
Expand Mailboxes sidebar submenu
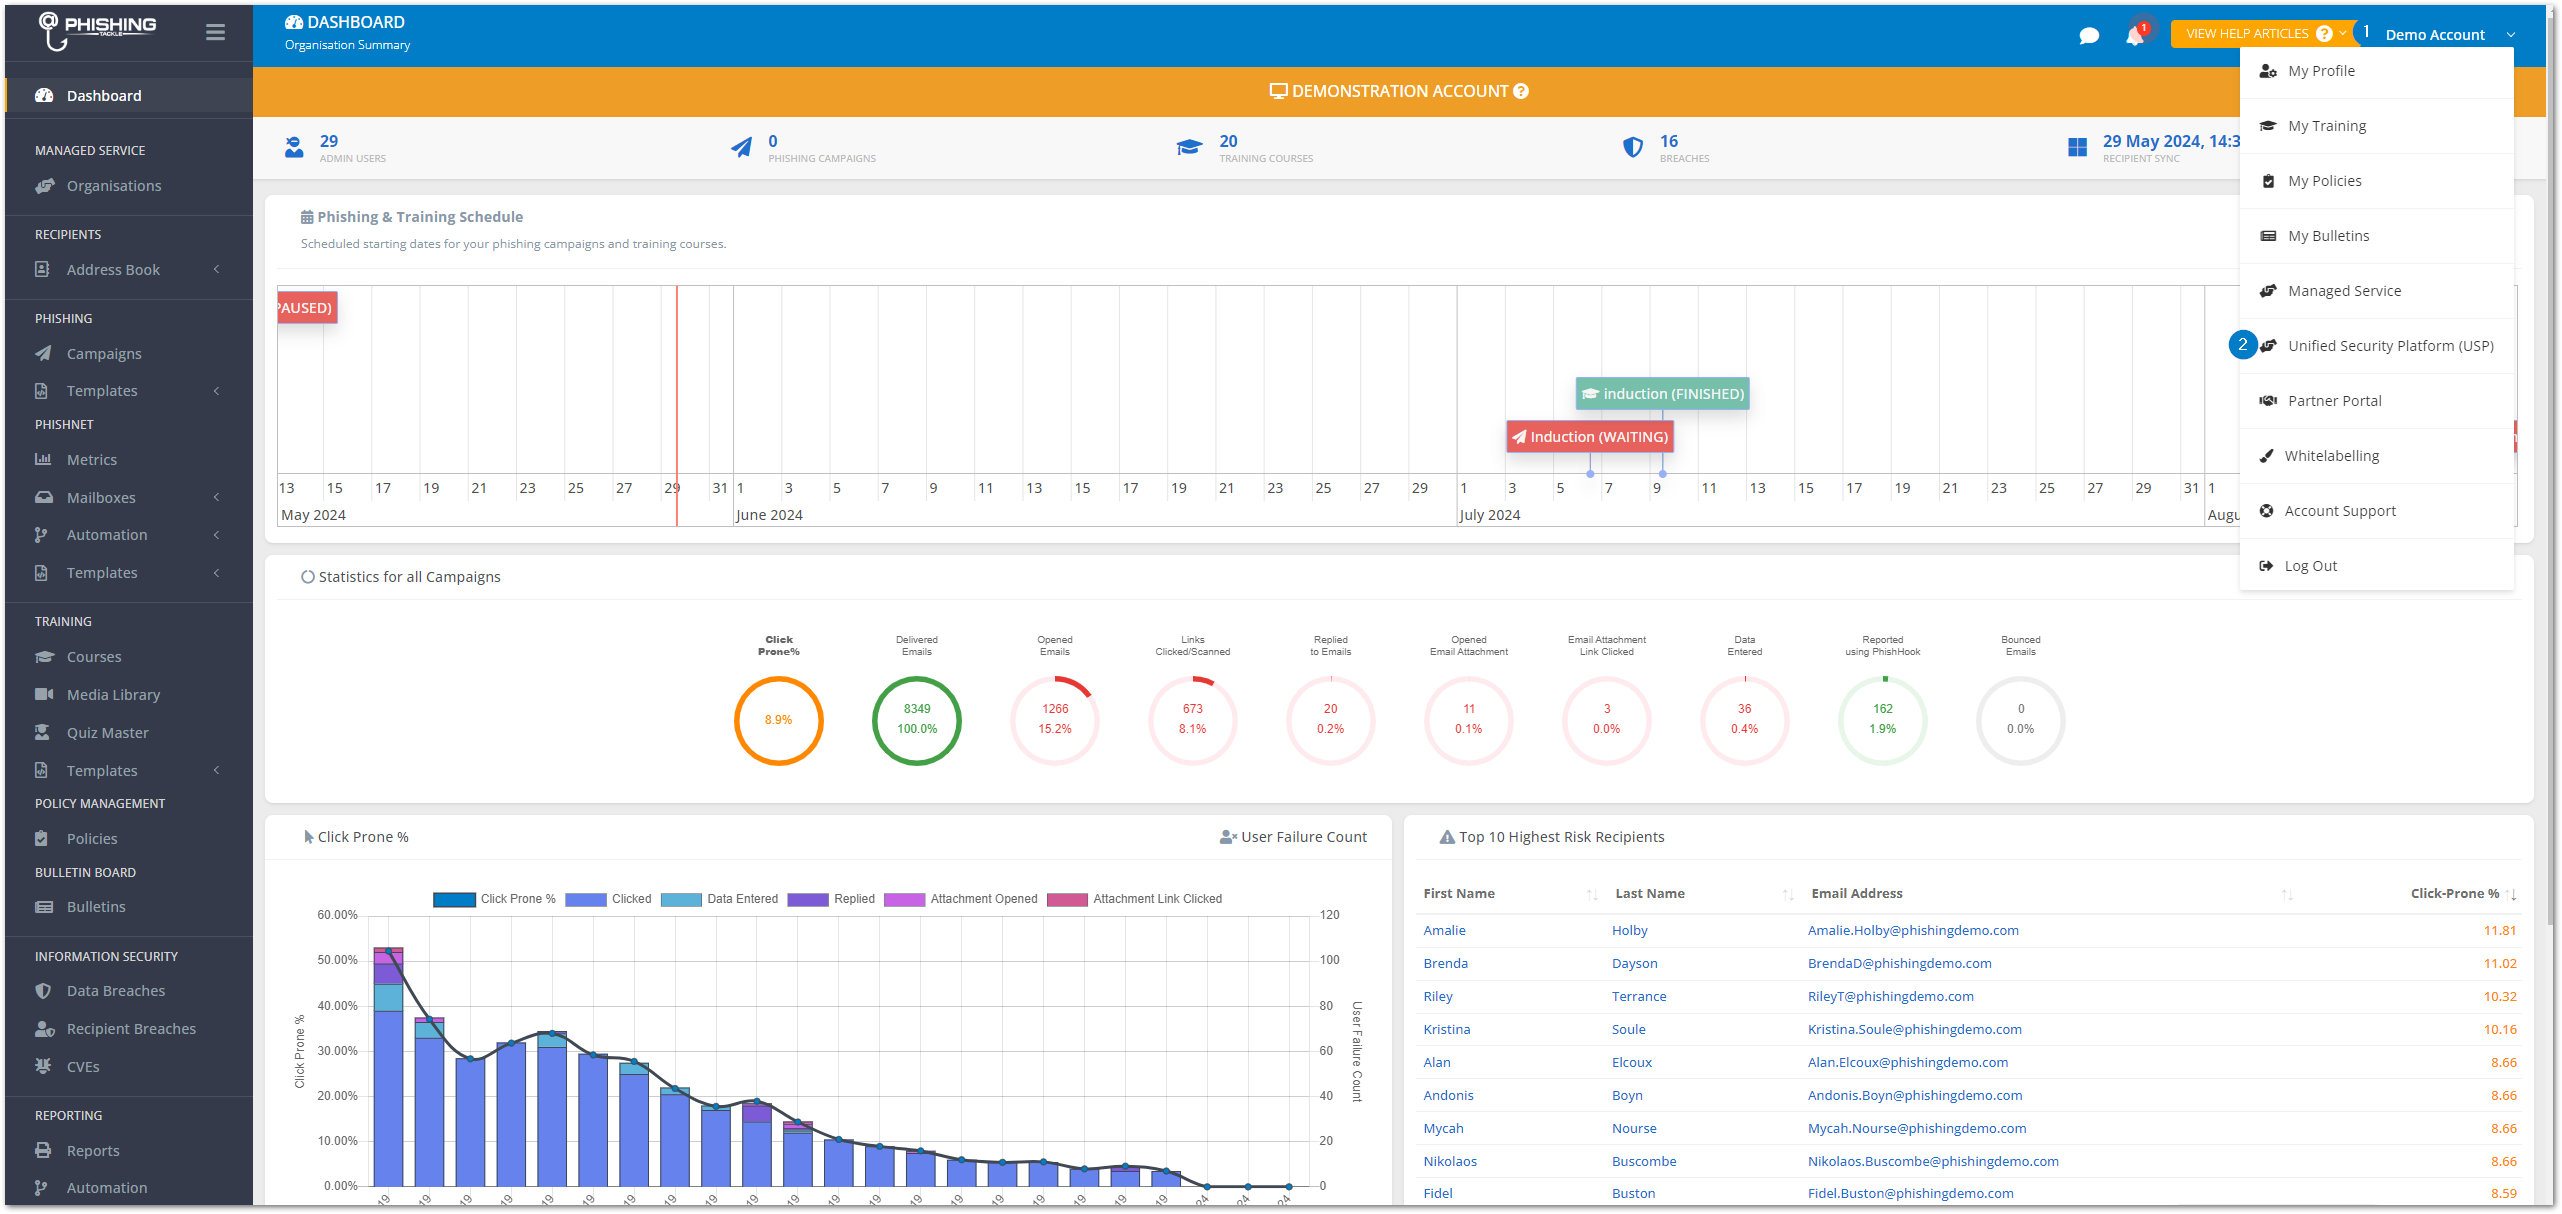(216, 498)
